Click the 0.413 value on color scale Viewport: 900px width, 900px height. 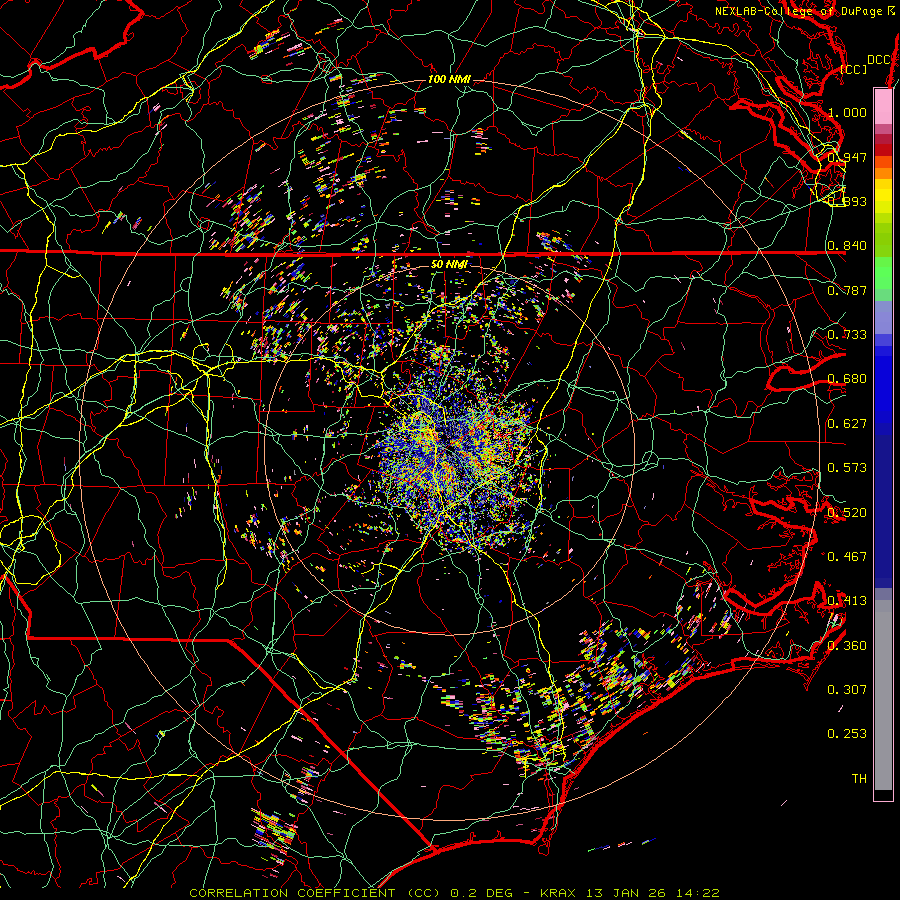pyautogui.click(x=847, y=601)
